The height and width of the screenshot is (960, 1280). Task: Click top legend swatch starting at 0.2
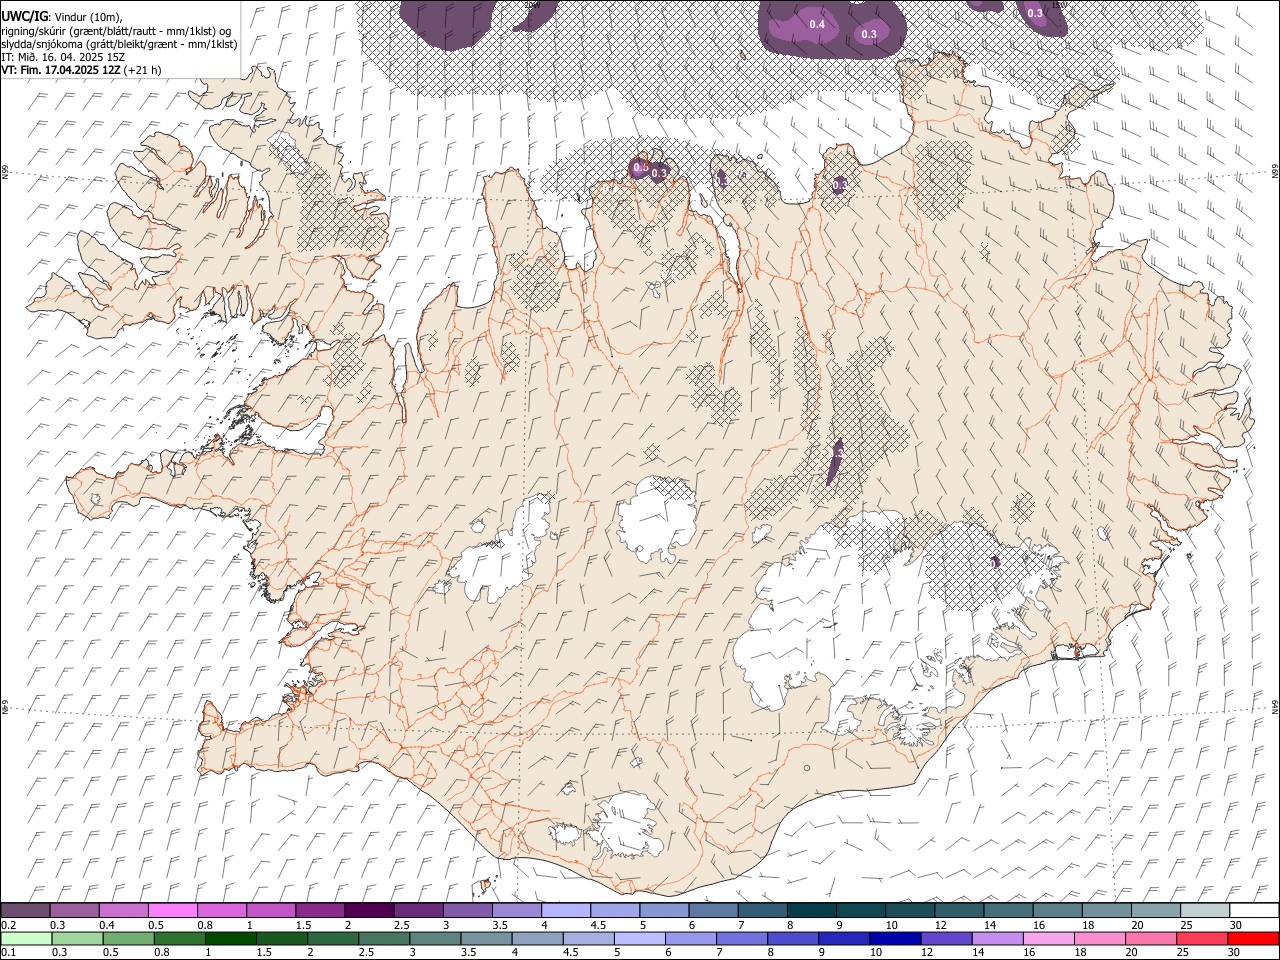click(x=26, y=910)
